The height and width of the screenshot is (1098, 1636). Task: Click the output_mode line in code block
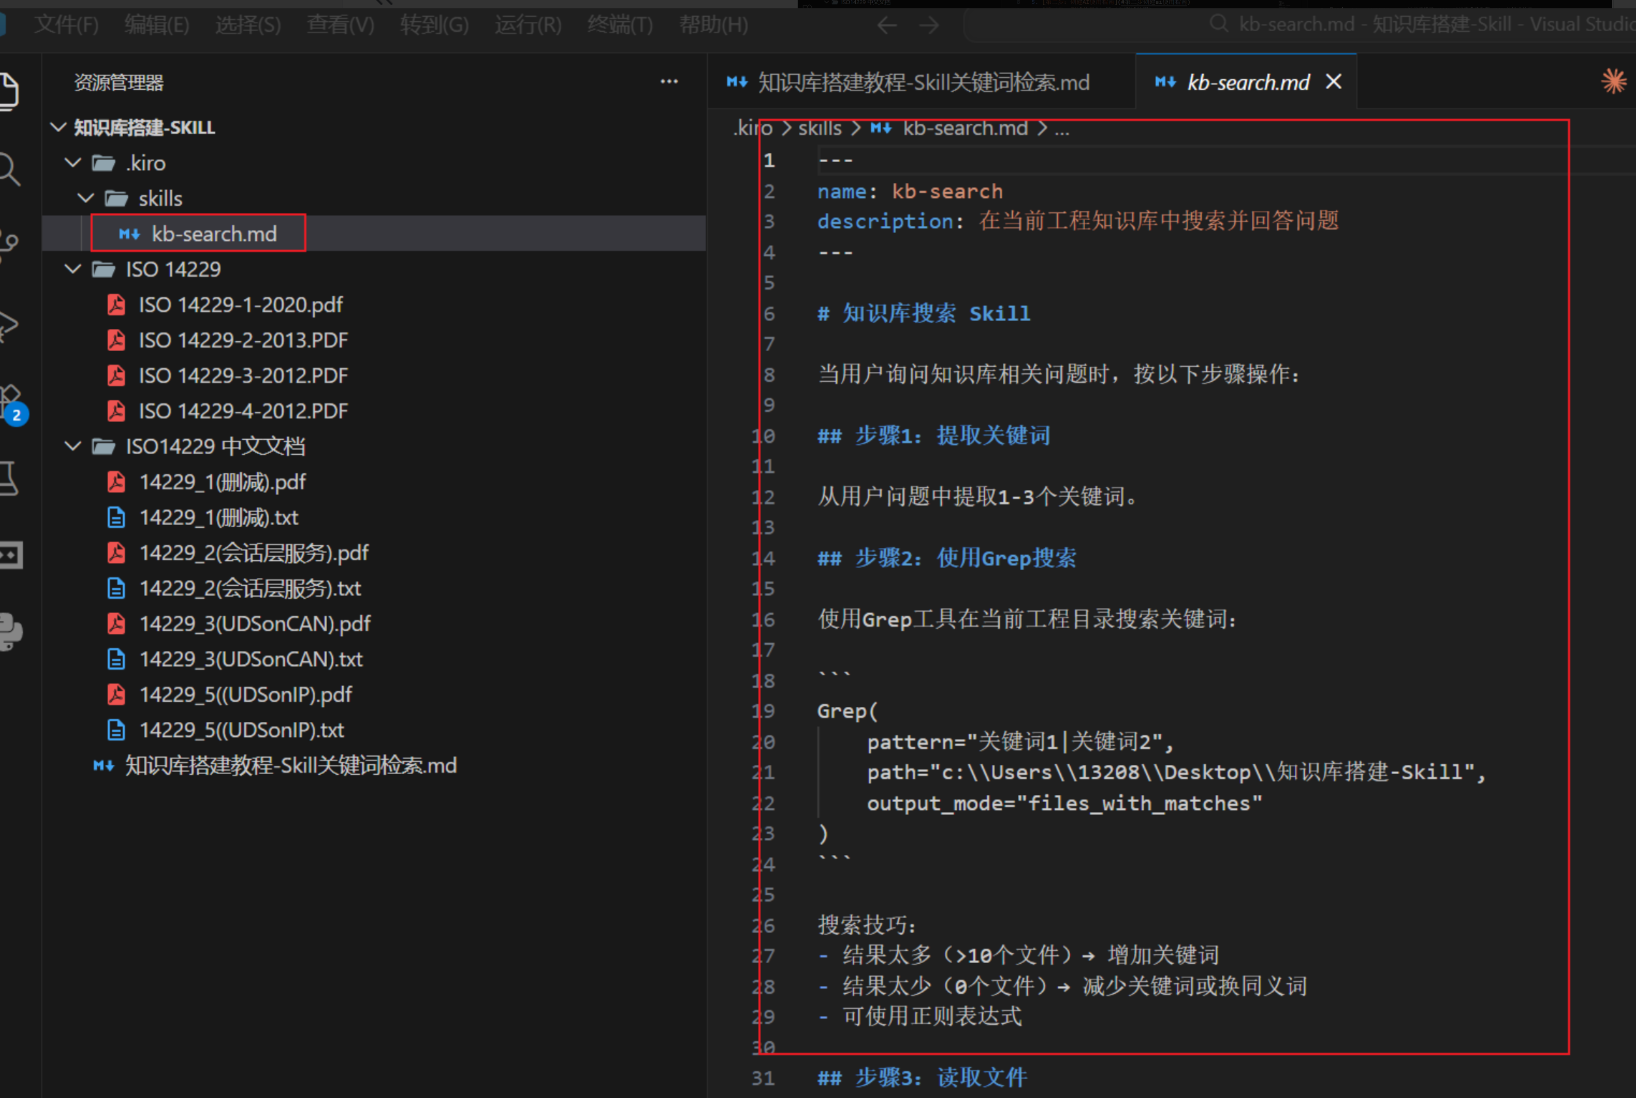pyautogui.click(x=1064, y=803)
